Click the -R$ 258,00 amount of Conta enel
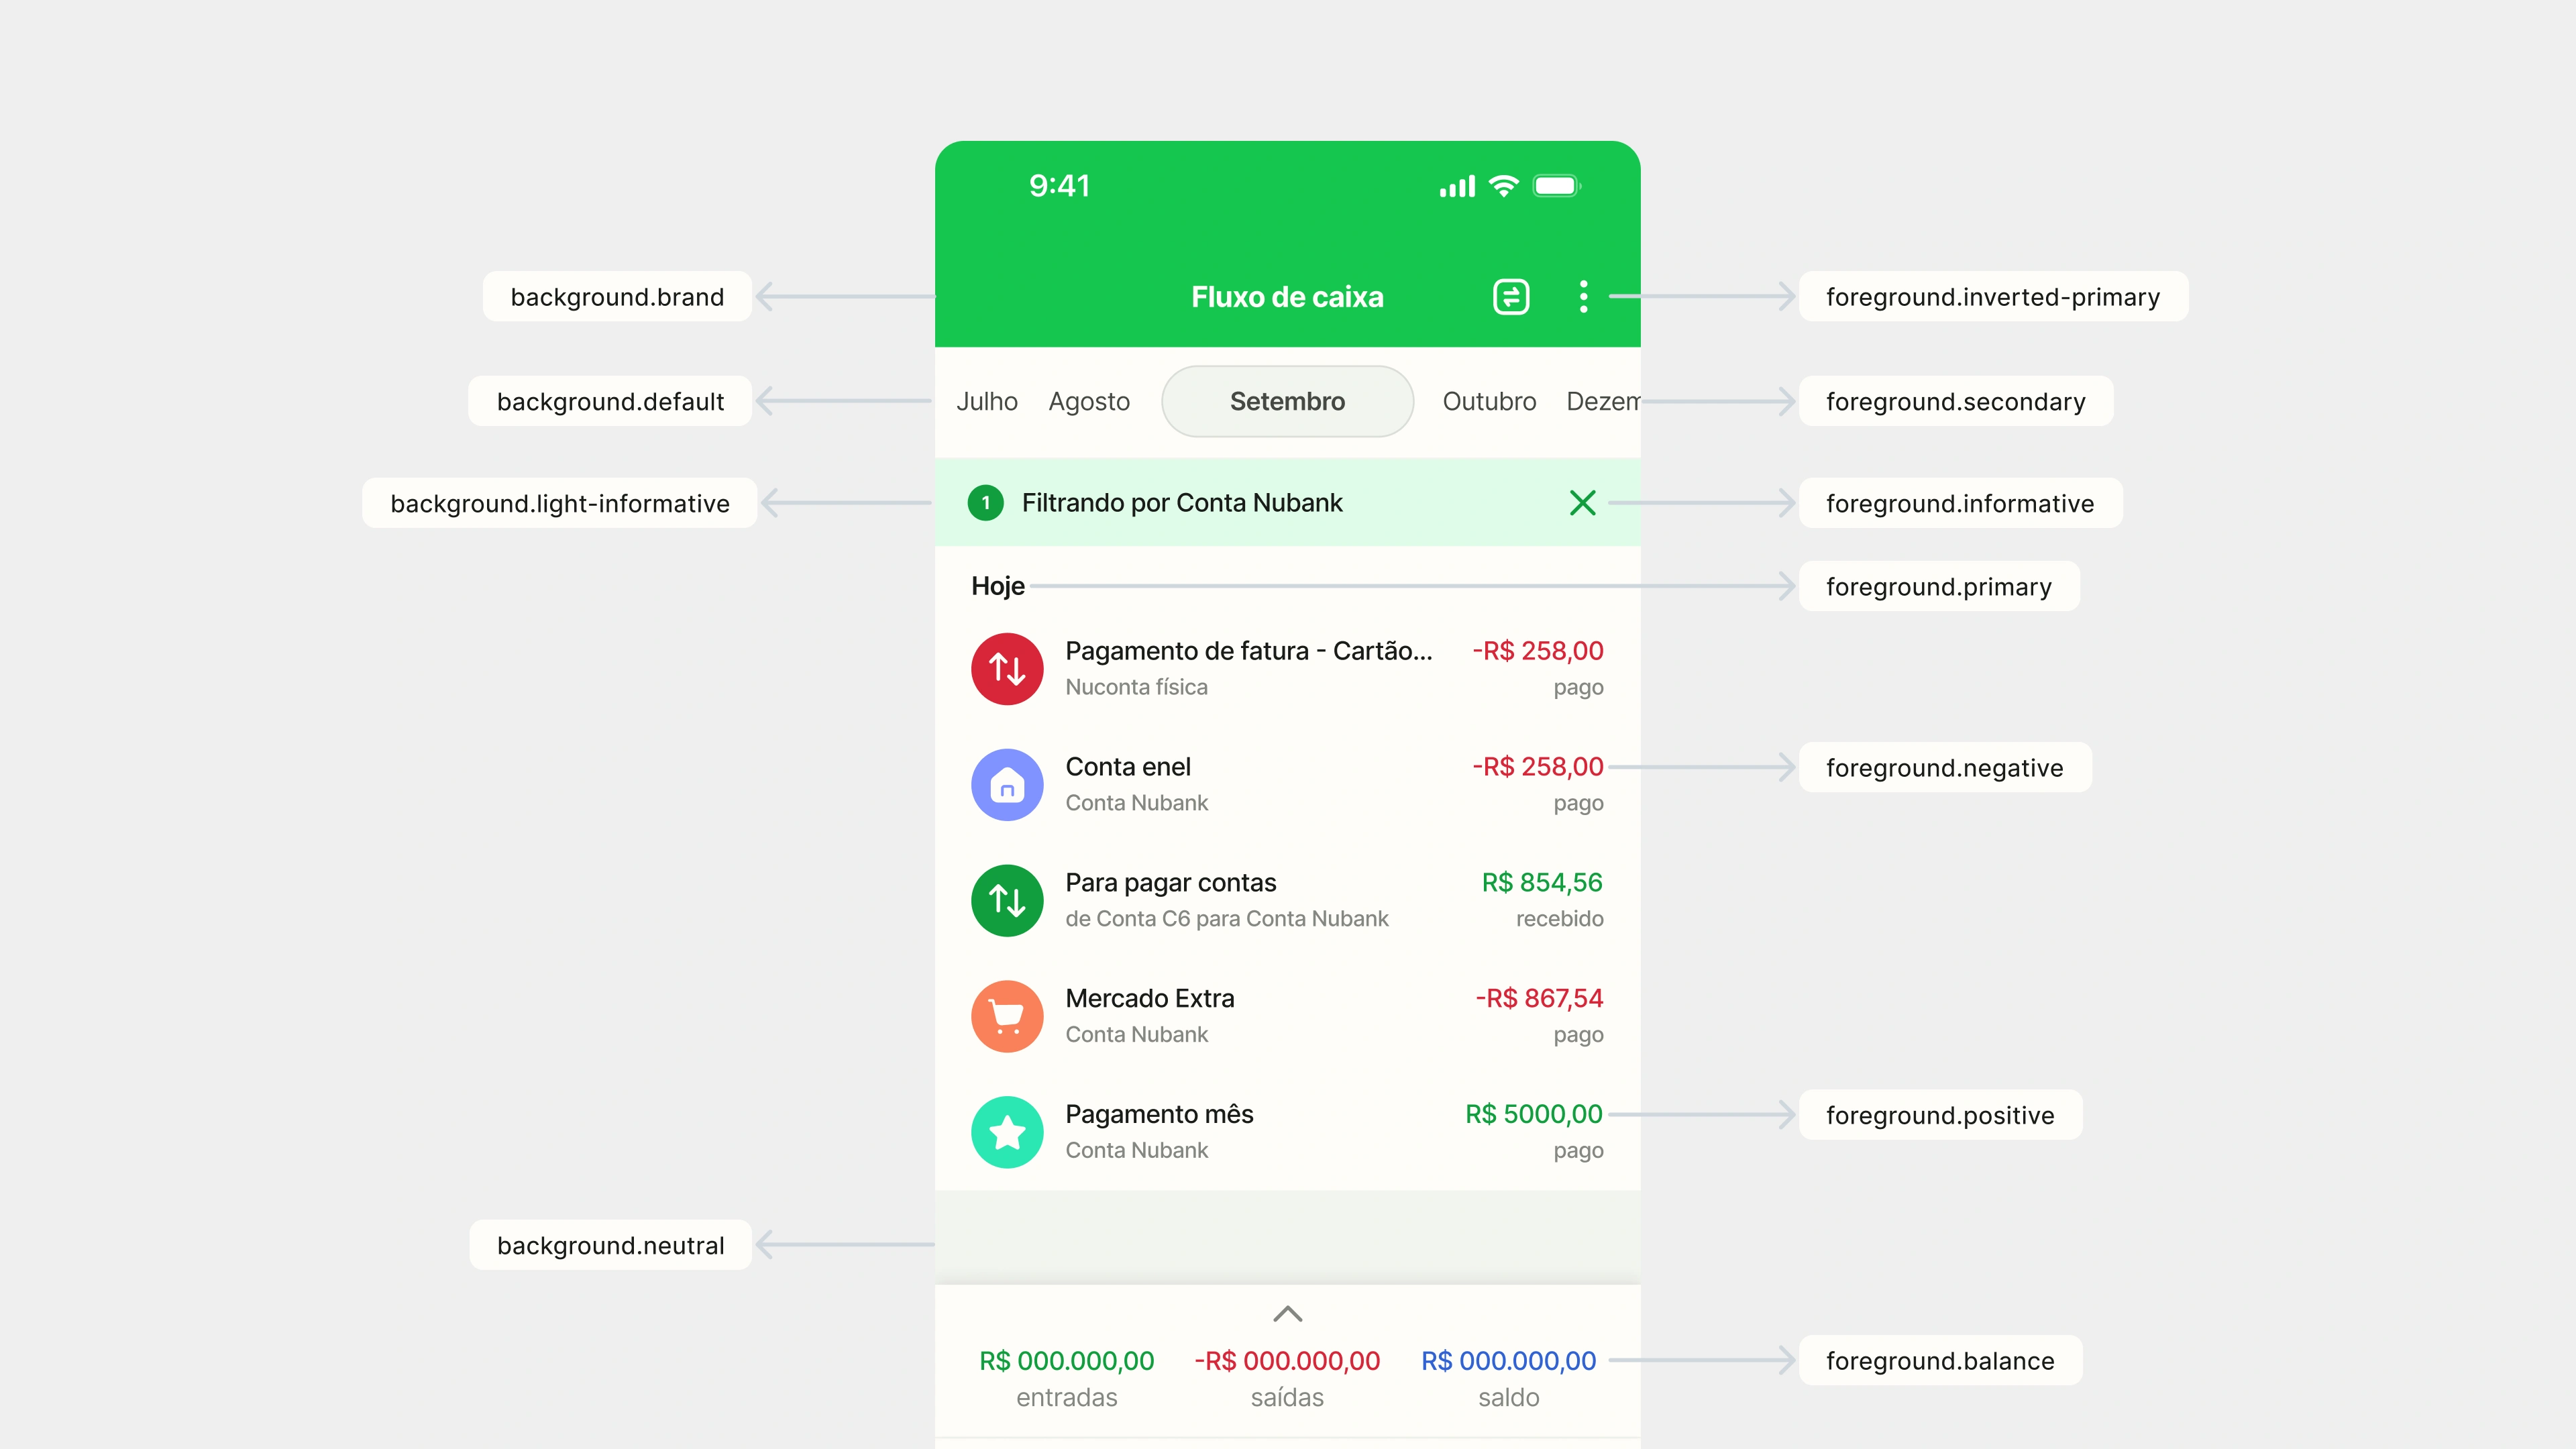The height and width of the screenshot is (1449, 2576). pyautogui.click(x=1537, y=767)
